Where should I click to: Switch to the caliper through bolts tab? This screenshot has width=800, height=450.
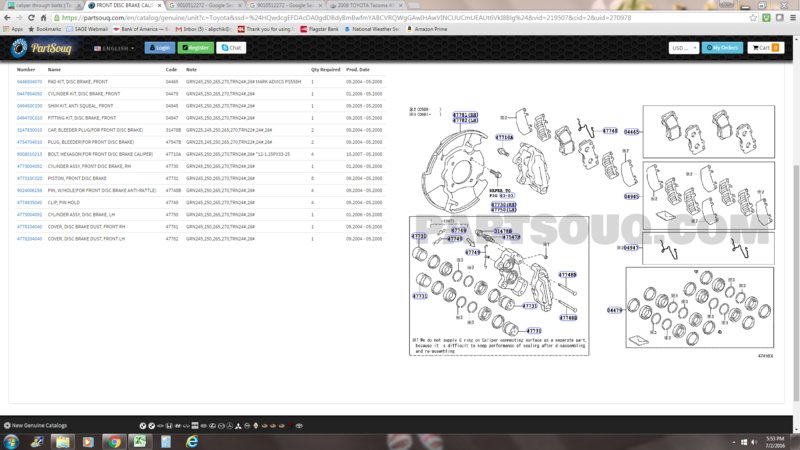42,5
